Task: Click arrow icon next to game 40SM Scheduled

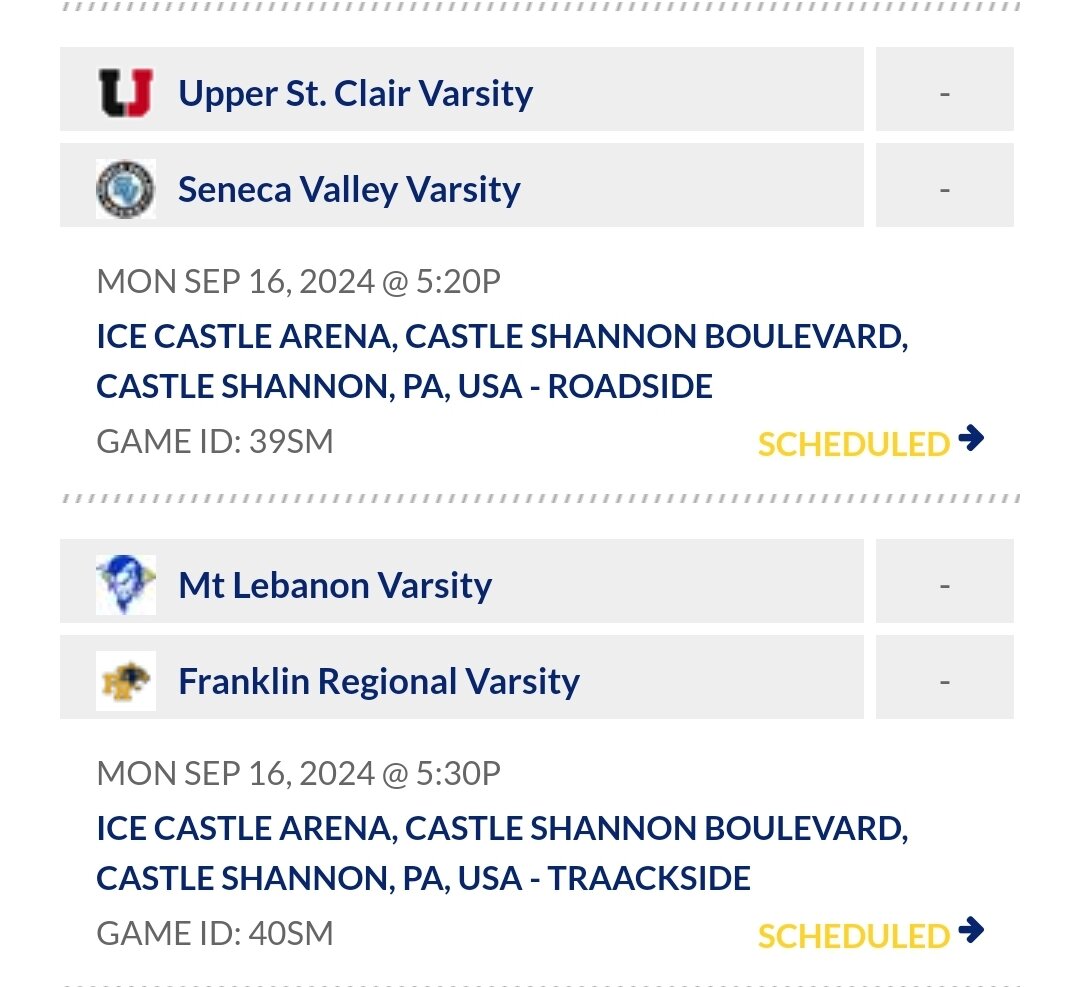Action: coord(970,930)
